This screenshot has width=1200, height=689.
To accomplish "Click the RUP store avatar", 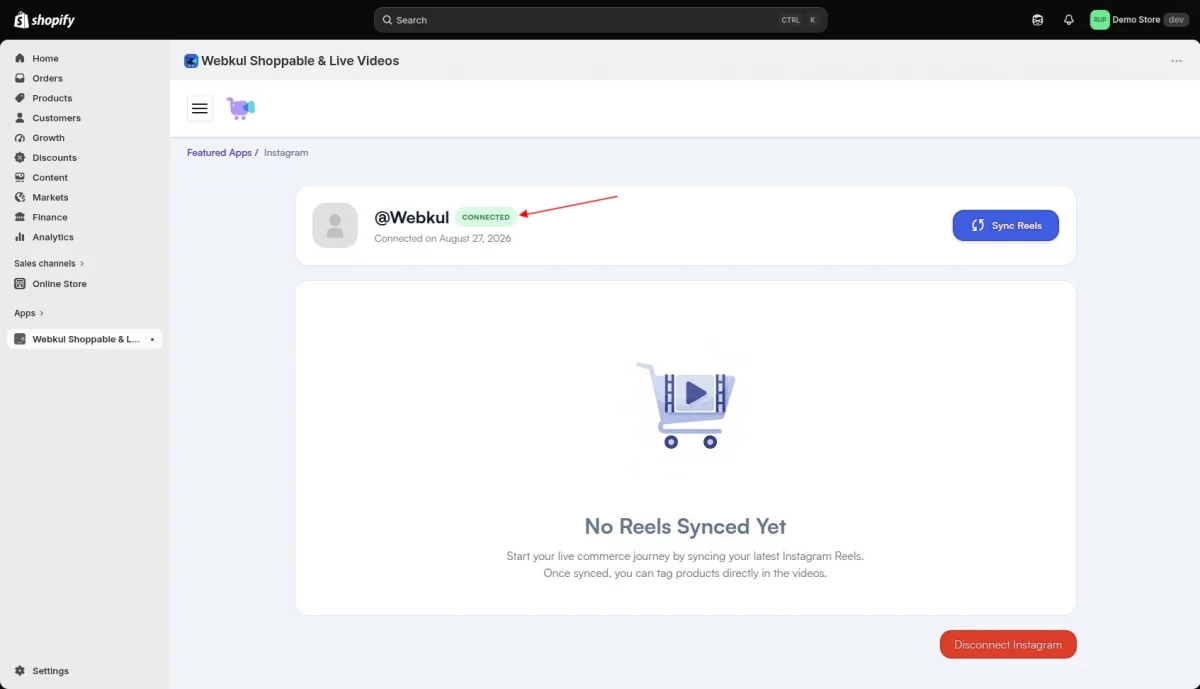I will pos(1100,20).
